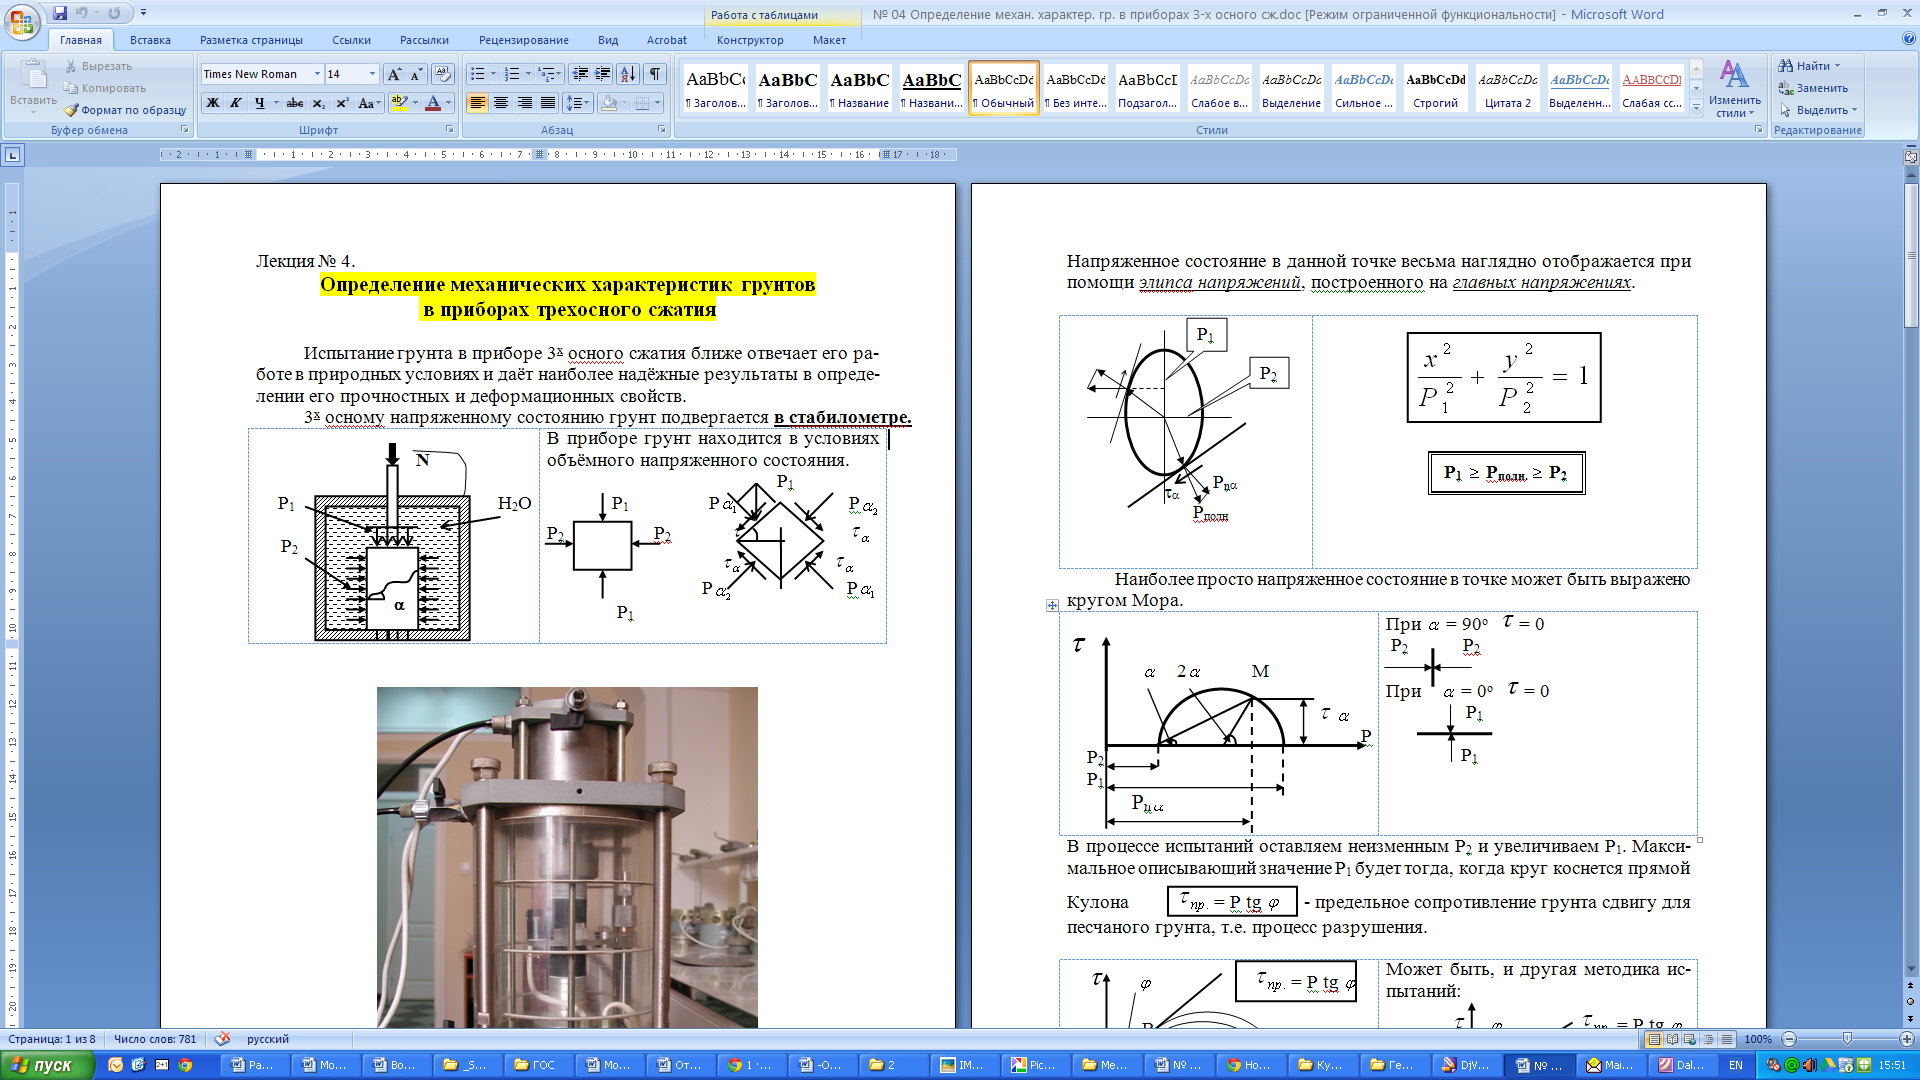Open the Ссылки ribbon tab

coord(351,40)
